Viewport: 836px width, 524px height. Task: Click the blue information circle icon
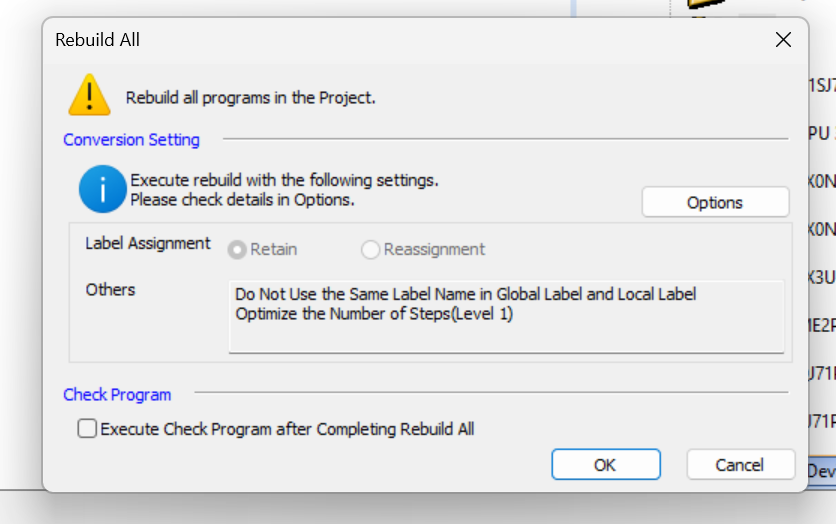(x=102, y=189)
